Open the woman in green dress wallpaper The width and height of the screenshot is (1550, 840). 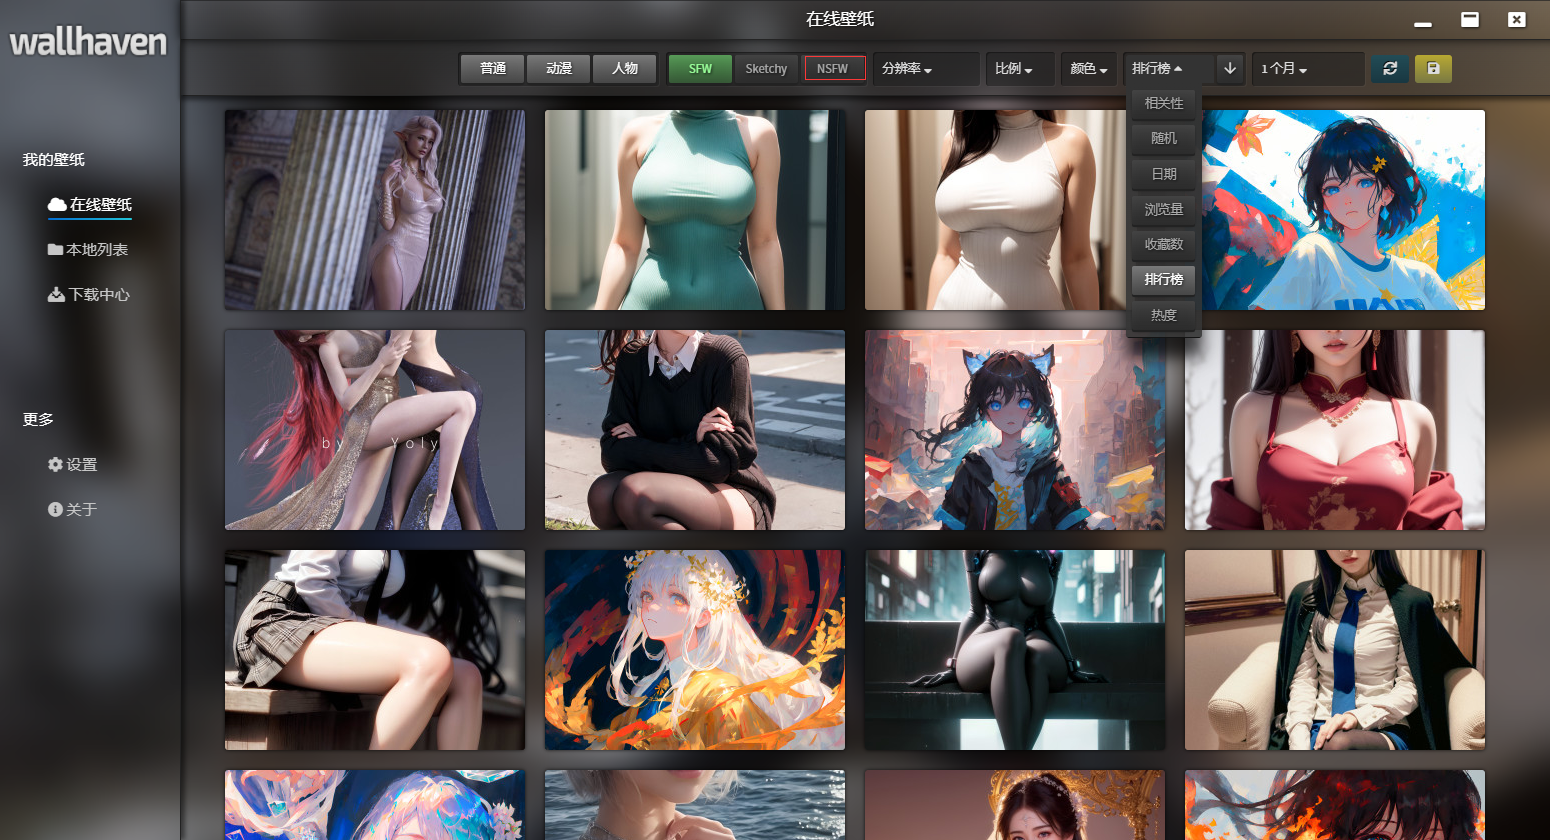click(695, 210)
